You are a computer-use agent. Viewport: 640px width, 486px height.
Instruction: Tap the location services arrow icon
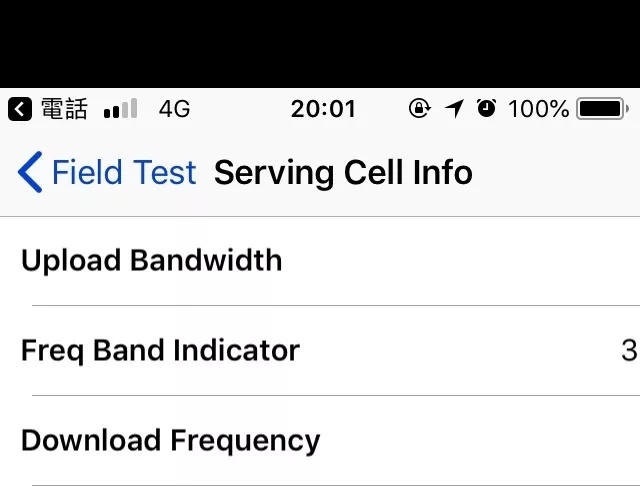(x=455, y=109)
